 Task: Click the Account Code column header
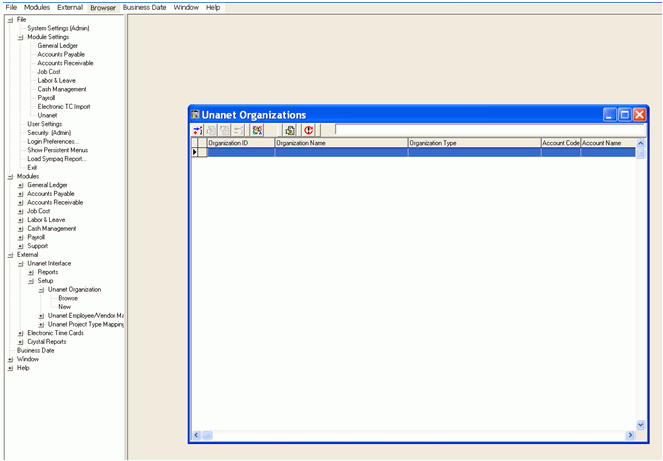pos(561,143)
